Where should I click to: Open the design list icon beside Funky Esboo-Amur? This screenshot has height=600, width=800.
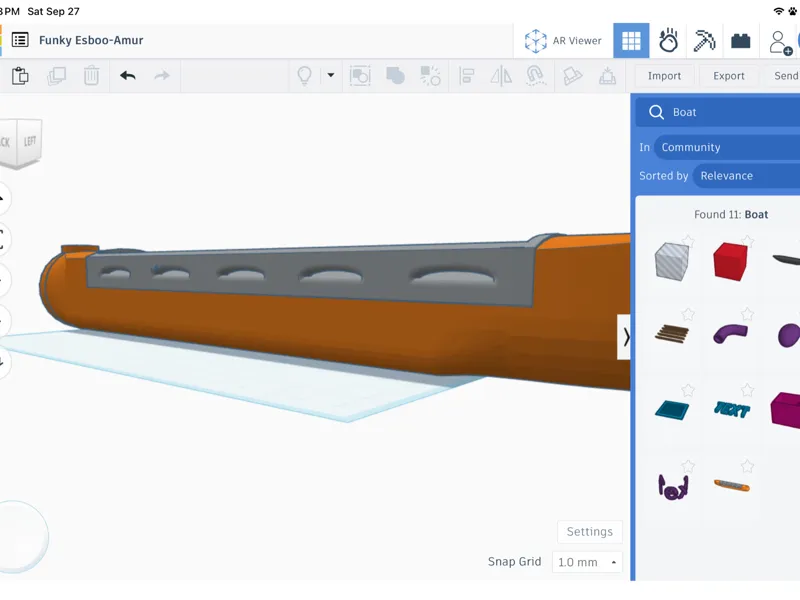(x=20, y=40)
